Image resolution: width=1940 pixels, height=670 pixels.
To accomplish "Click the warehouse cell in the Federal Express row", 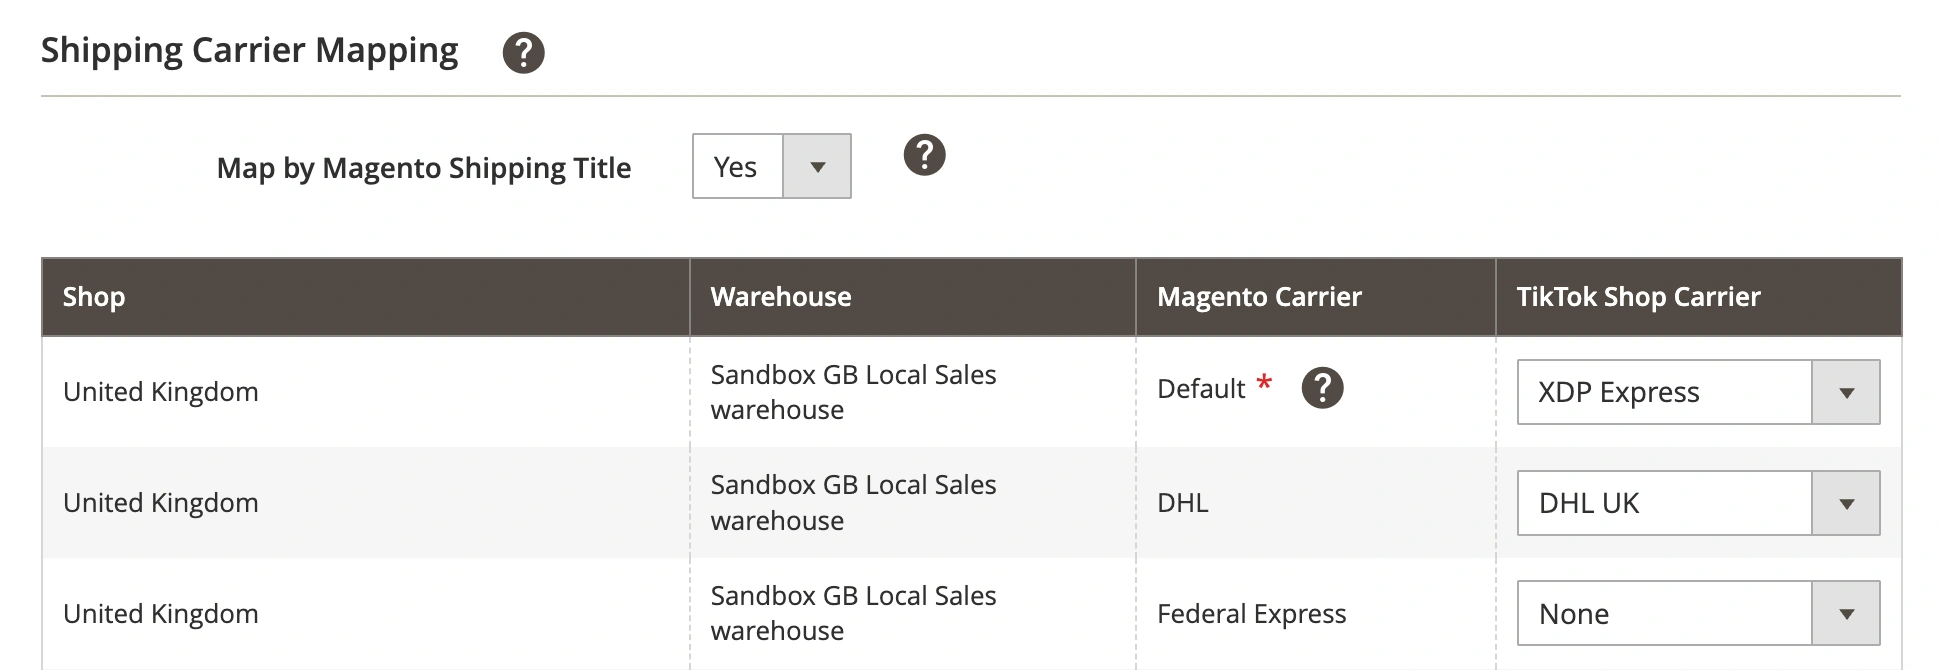I will point(853,613).
